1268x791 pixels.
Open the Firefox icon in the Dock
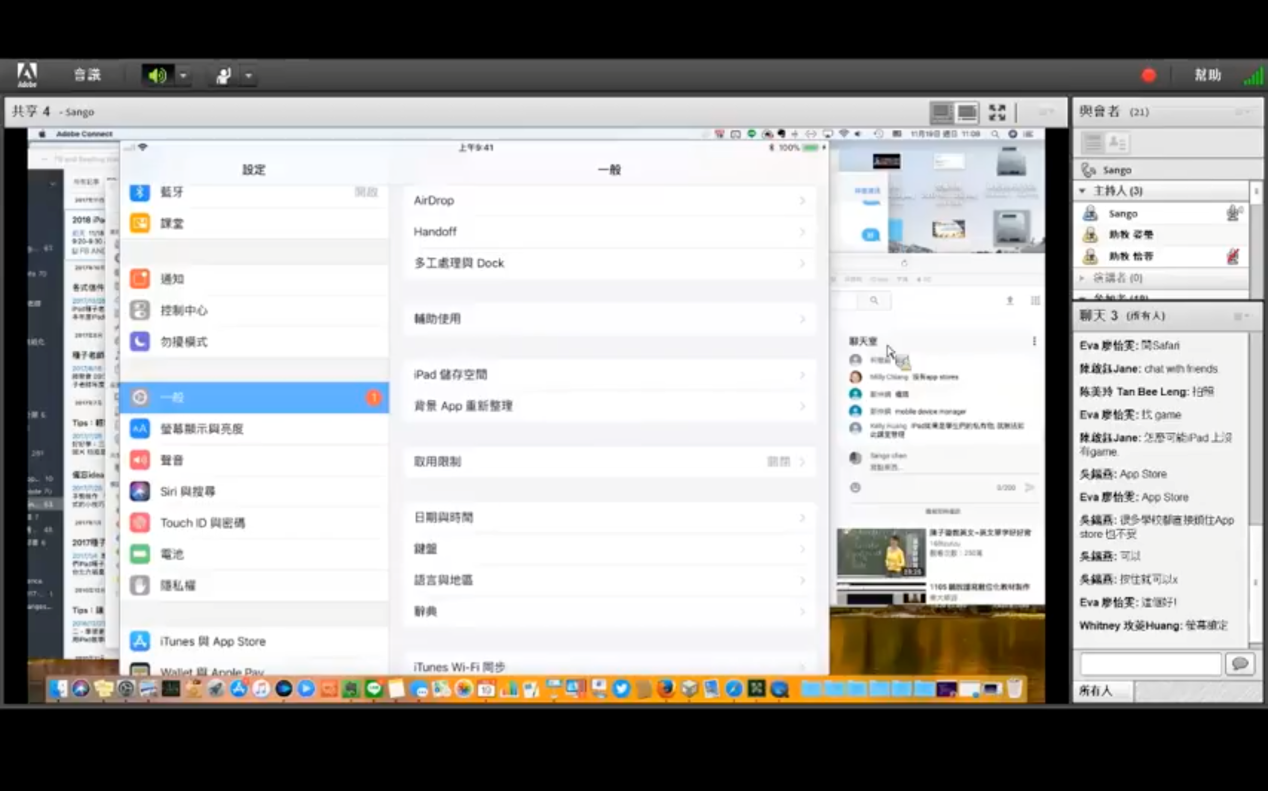(666, 689)
